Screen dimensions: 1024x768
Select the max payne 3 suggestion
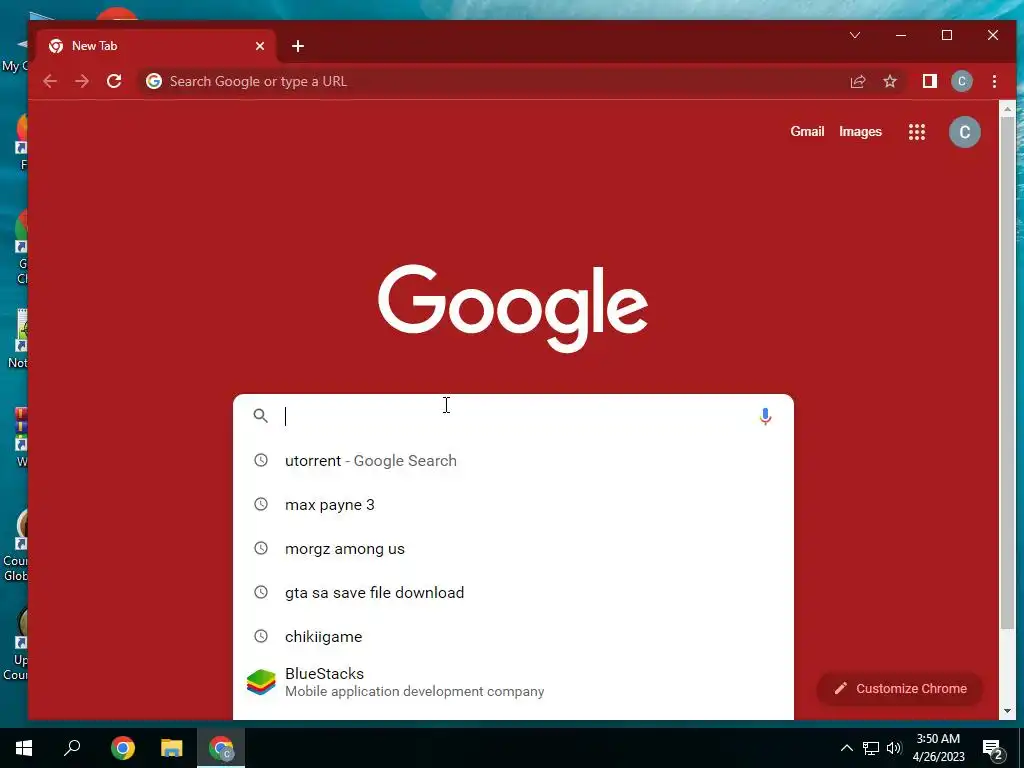(513, 504)
